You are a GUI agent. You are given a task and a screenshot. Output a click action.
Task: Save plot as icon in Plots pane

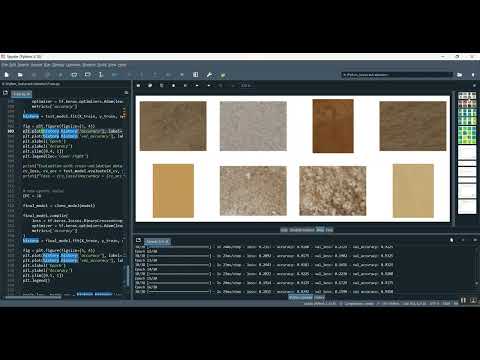click(x=138, y=86)
